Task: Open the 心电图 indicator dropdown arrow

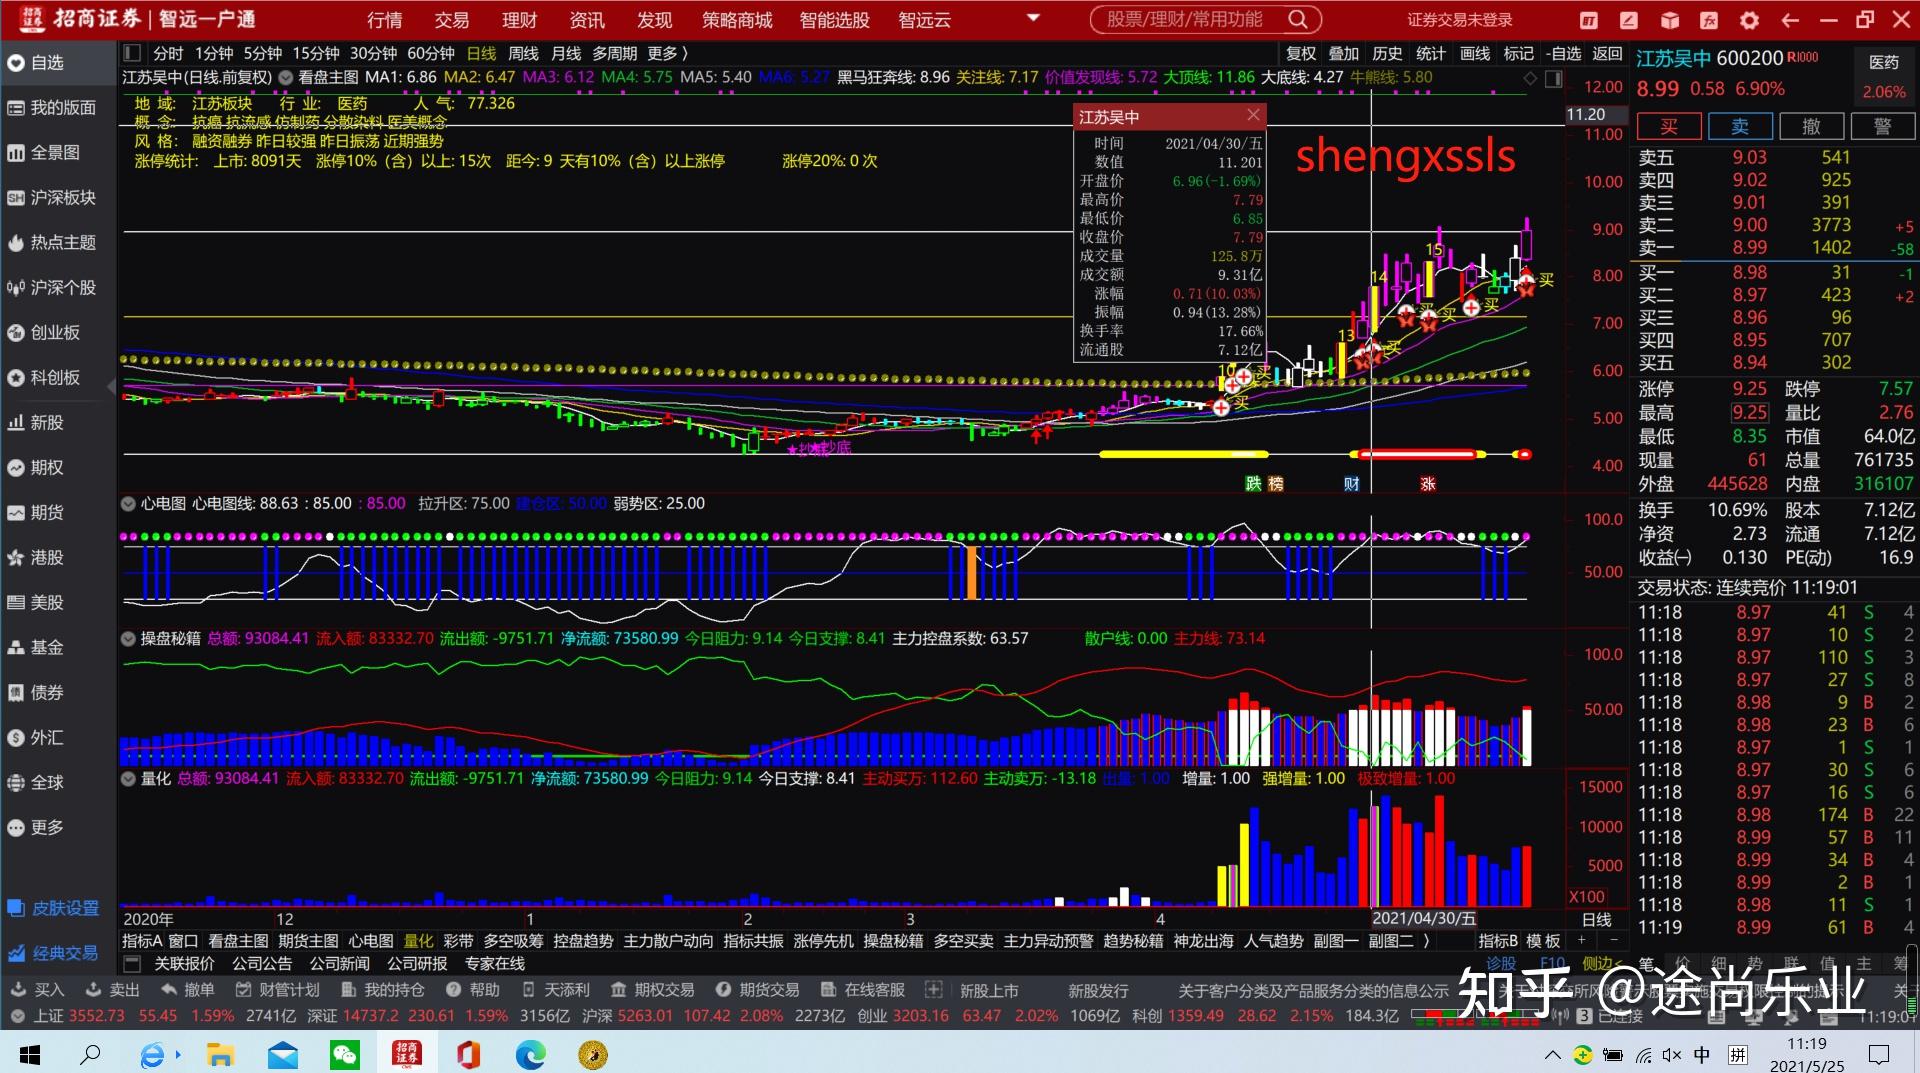Action: click(128, 503)
